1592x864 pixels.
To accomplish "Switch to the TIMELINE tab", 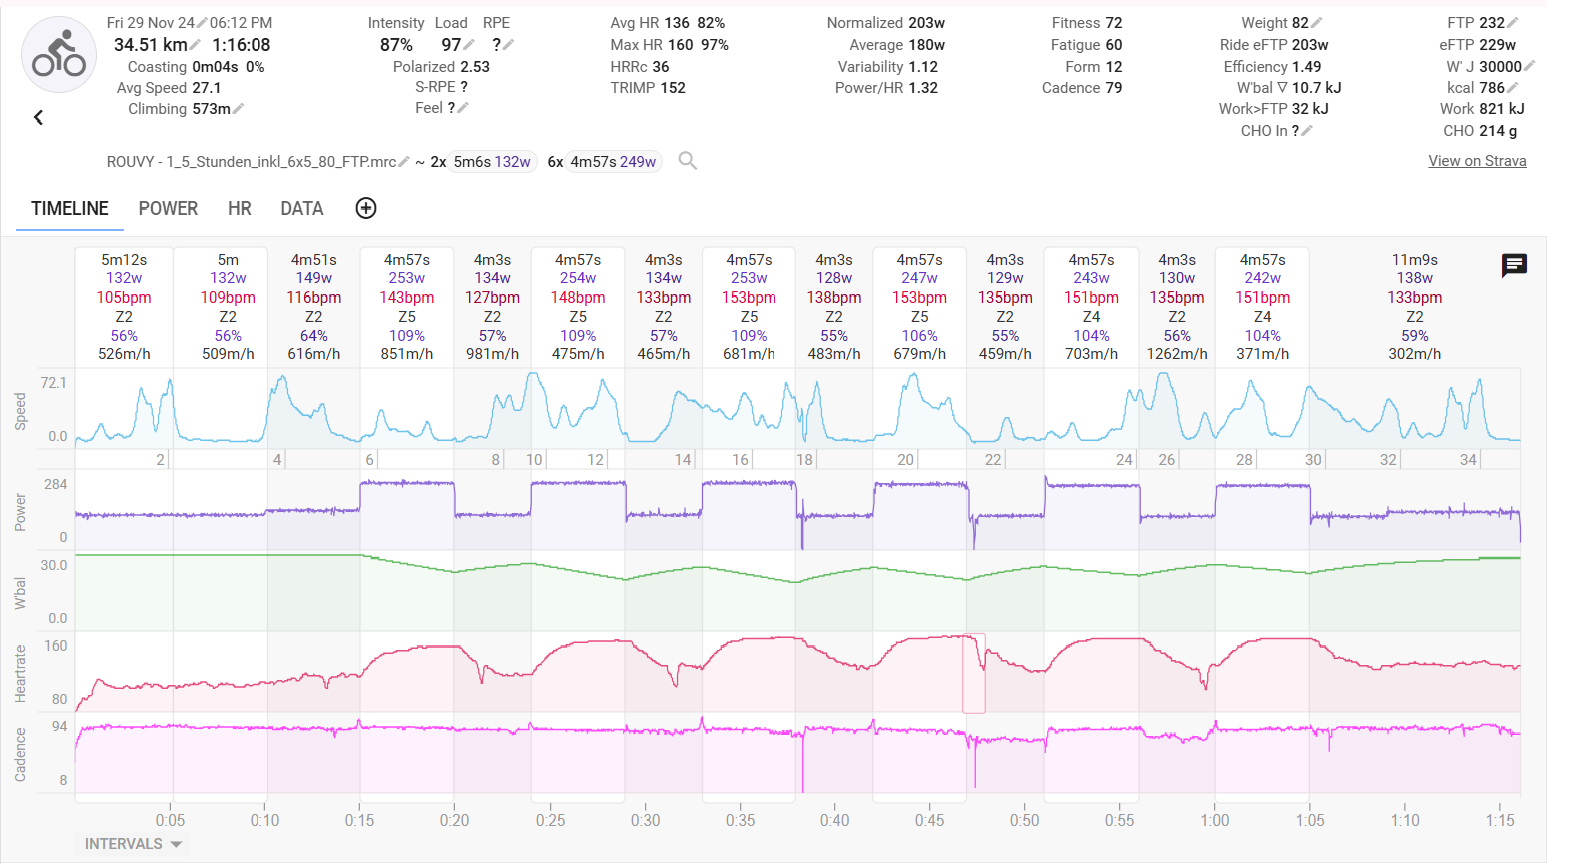I will (70, 208).
